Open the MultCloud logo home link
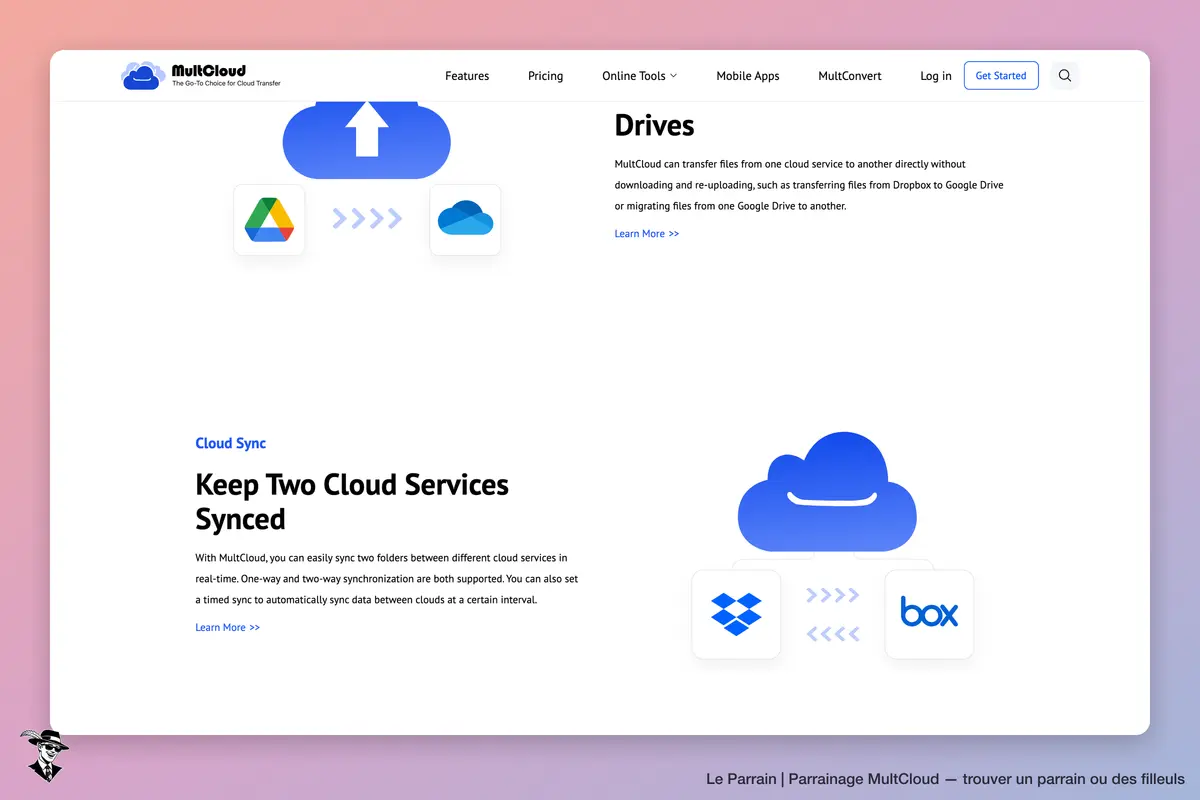The image size is (1200, 800). coord(201,75)
